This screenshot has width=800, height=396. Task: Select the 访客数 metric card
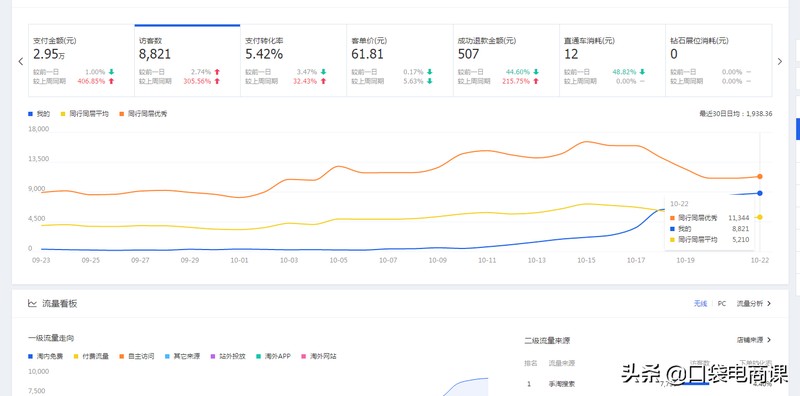click(x=187, y=61)
